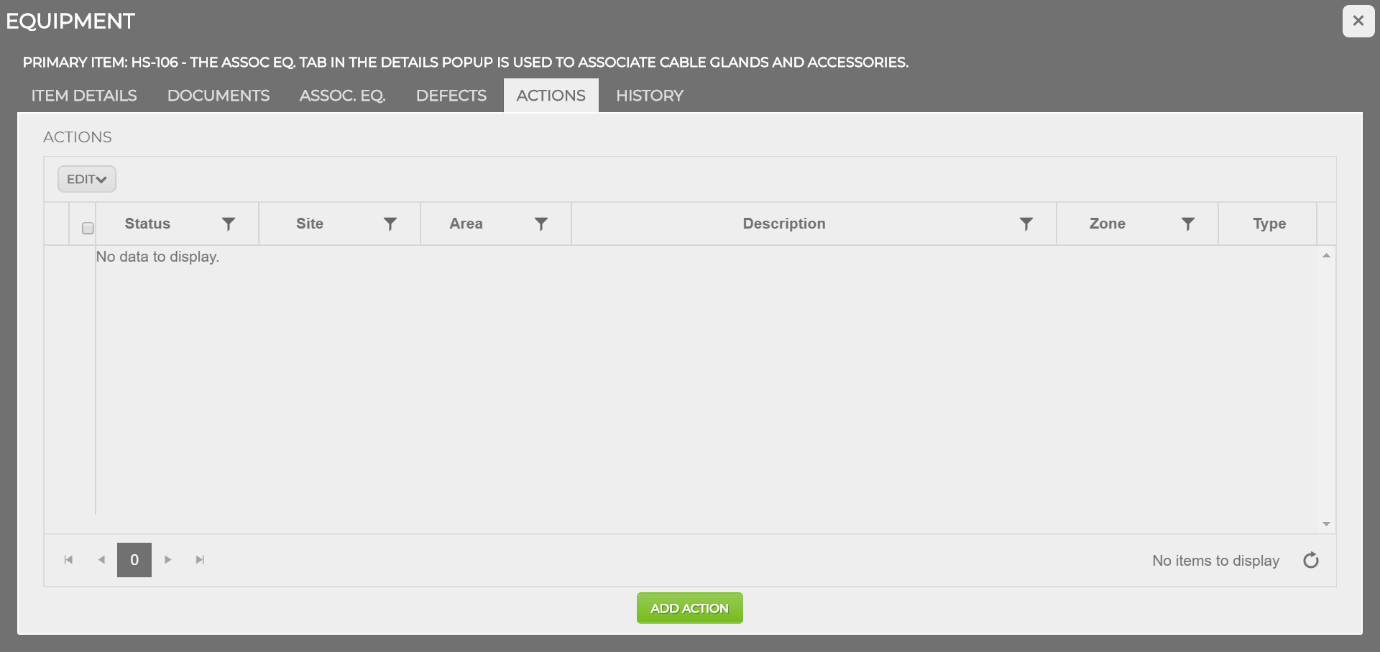Open the Description column filter
The height and width of the screenshot is (652, 1380).
pyautogui.click(x=1026, y=223)
